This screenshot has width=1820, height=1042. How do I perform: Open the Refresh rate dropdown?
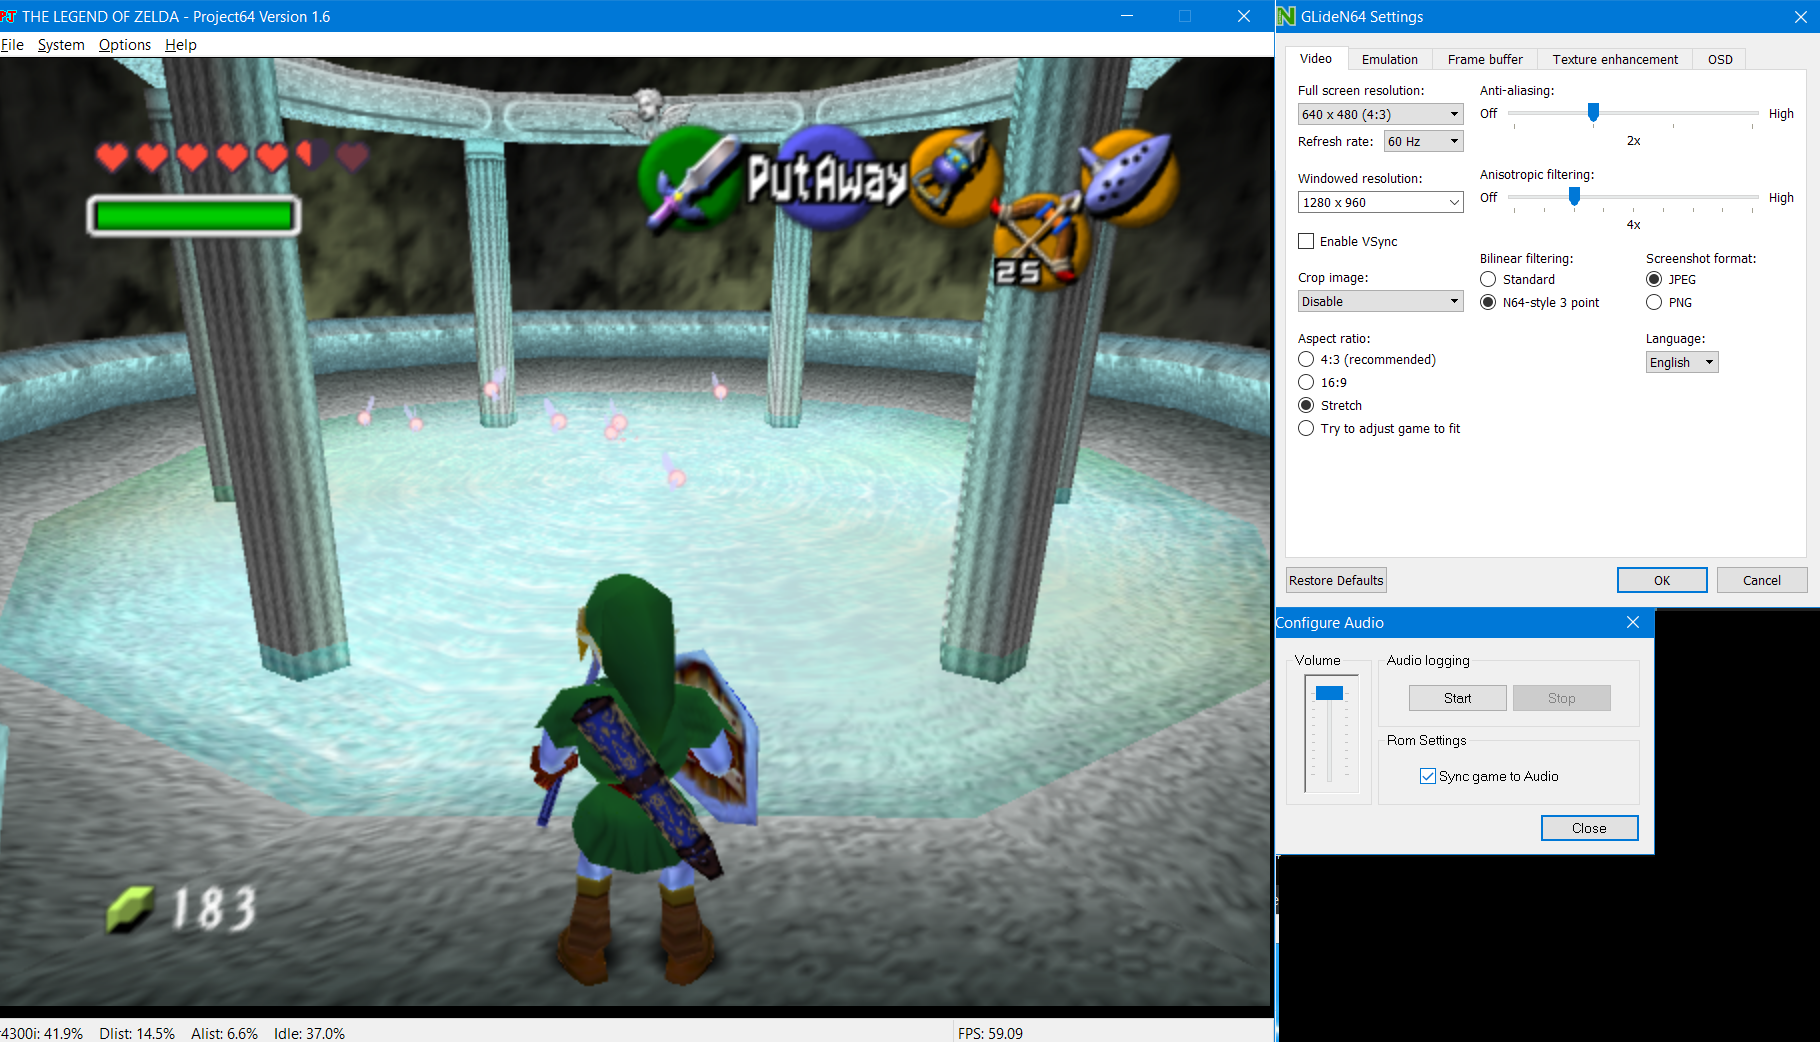[x=1423, y=141]
